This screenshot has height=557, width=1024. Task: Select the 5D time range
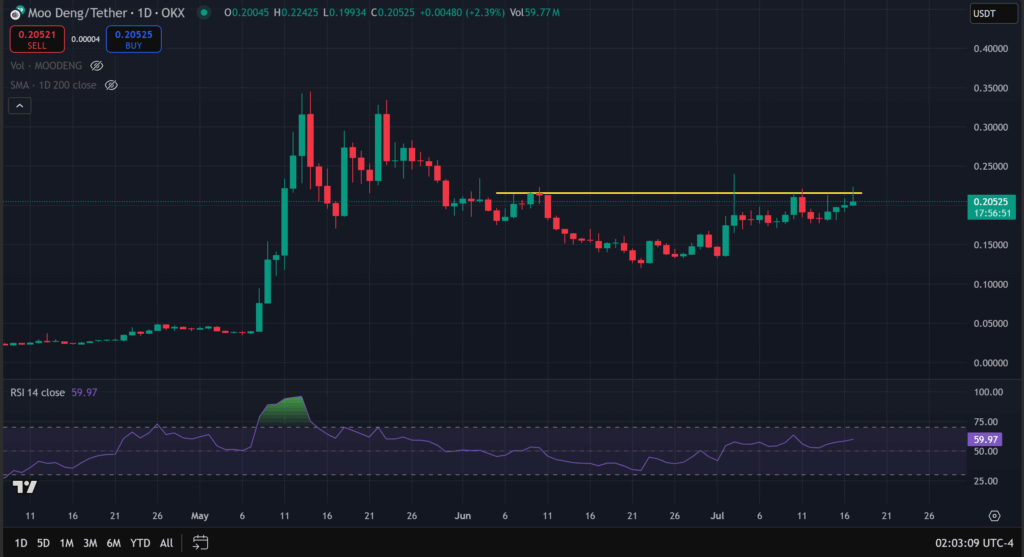coord(43,543)
